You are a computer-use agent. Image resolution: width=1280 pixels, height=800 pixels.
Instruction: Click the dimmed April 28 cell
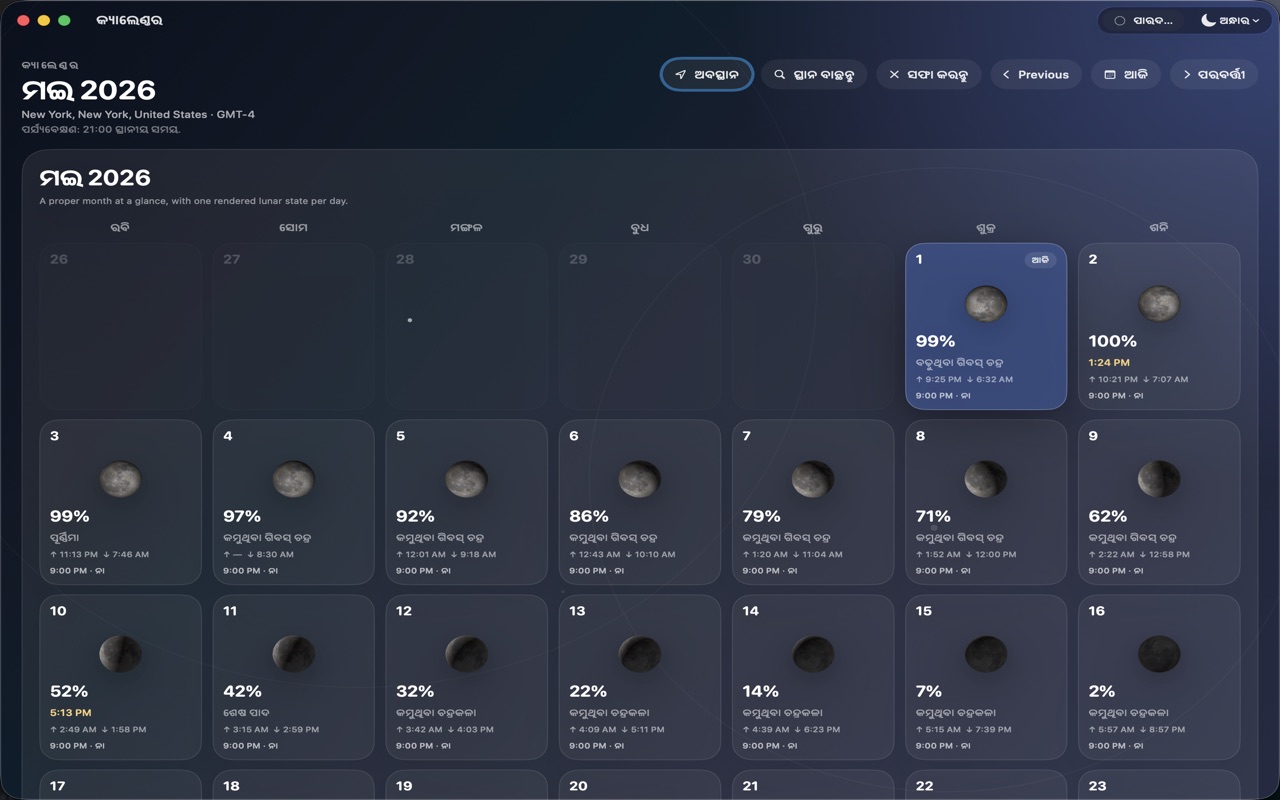click(x=466, y=326)
